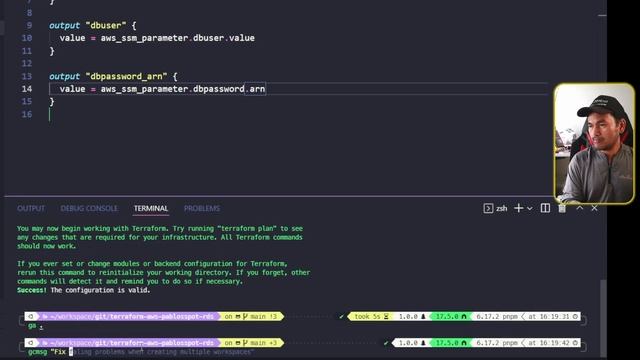
Task: Click "6.17.2 pnpm" in the first prompt
Action: (497, 316)
